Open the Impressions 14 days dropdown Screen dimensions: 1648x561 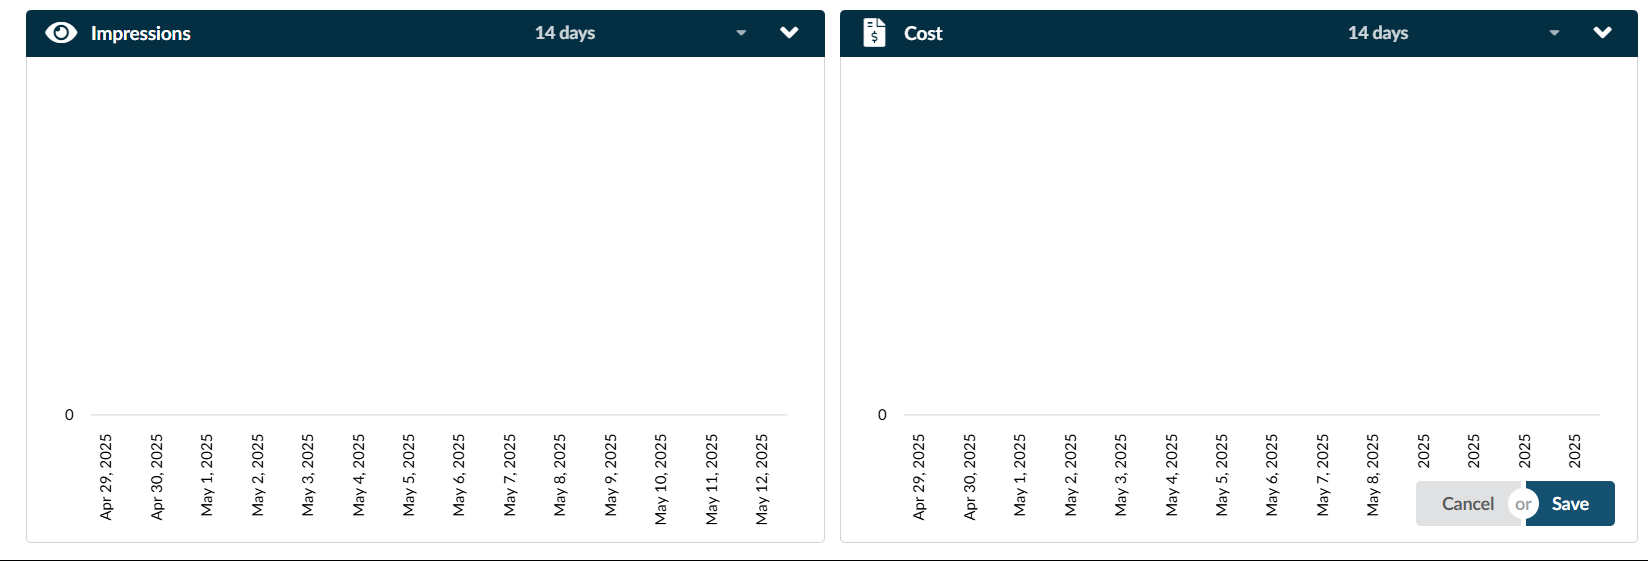[x=641, y=33]
